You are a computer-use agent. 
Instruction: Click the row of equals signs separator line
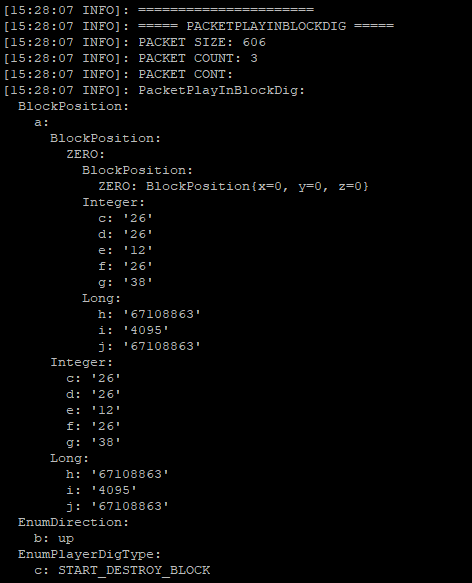point(159,10)
